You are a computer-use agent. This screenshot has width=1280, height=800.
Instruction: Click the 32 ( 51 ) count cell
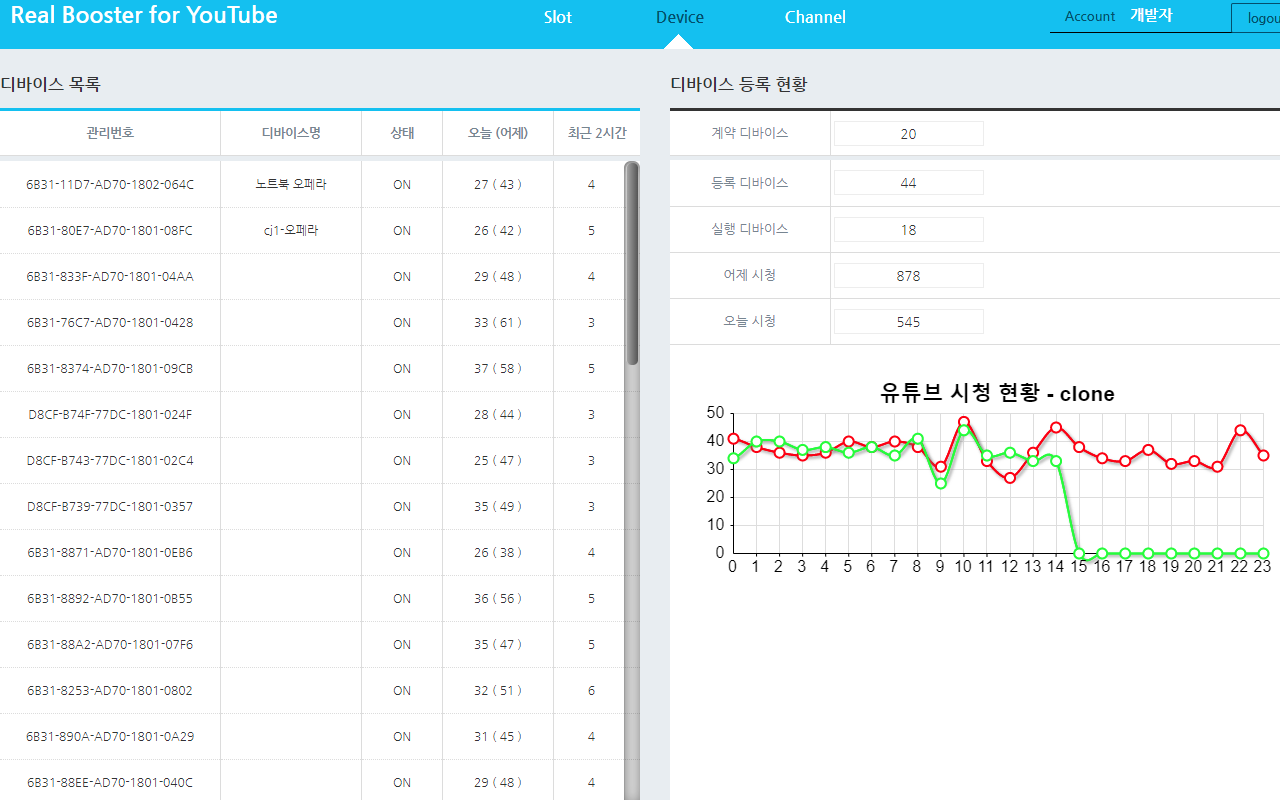pos(498,691)
